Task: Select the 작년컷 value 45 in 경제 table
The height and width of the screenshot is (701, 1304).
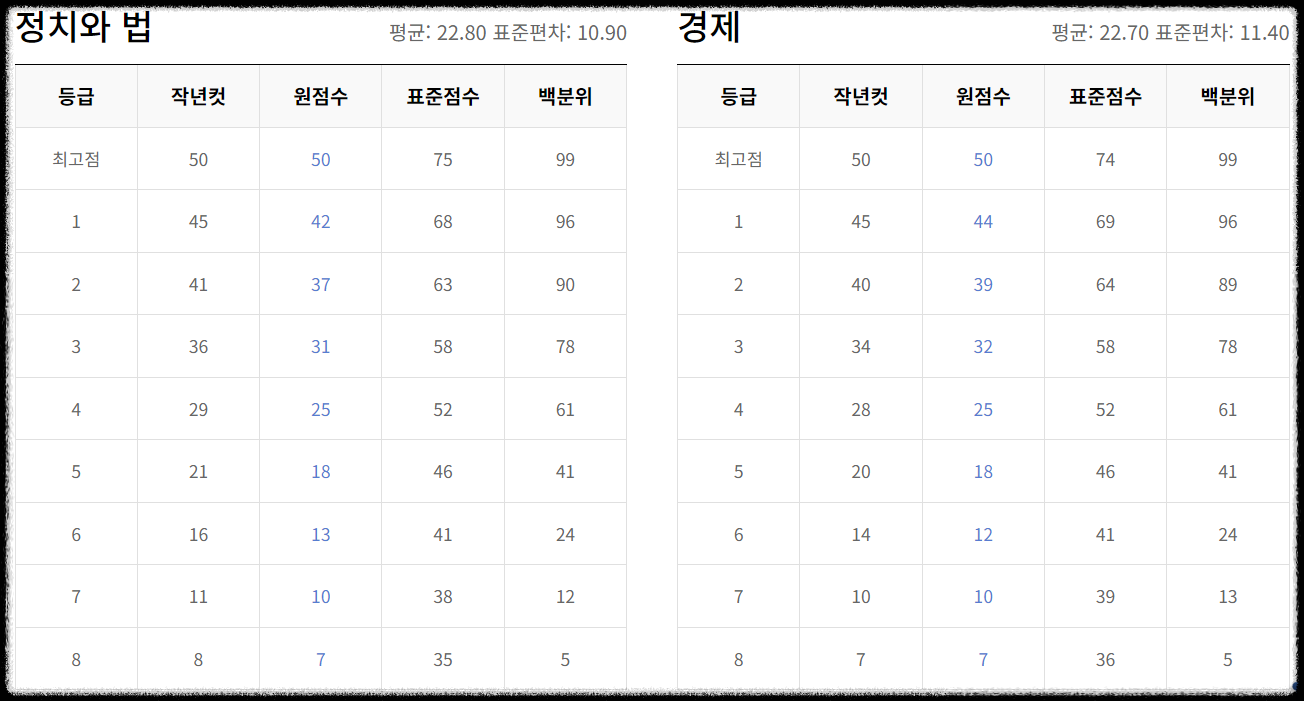Action: coord(860,221)
